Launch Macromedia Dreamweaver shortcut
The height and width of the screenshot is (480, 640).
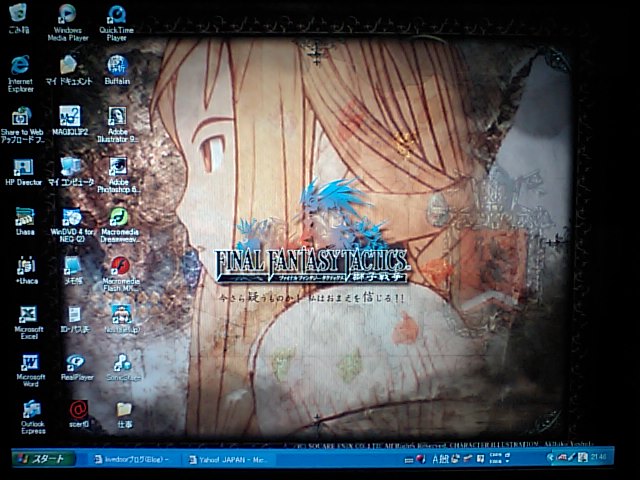click(x=120, y=225)
